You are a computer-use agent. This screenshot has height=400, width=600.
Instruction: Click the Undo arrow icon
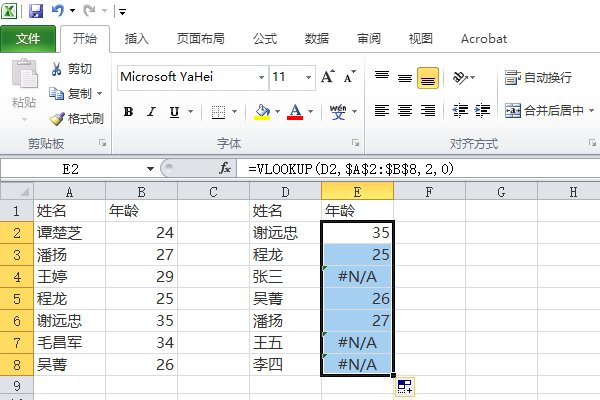coord(57,11)
